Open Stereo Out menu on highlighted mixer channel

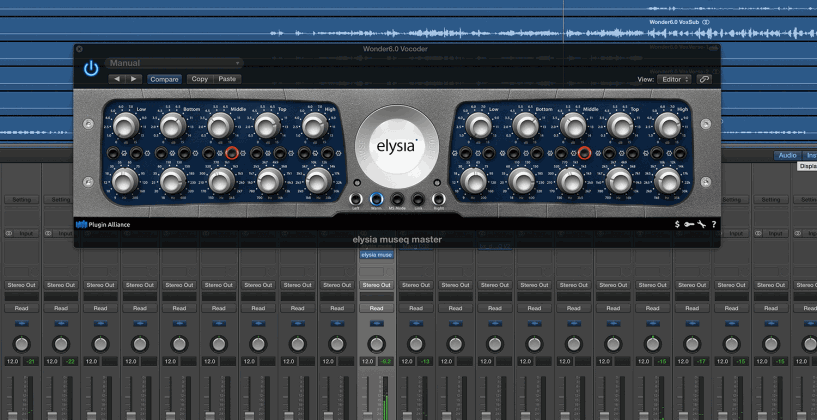[376, 285]
